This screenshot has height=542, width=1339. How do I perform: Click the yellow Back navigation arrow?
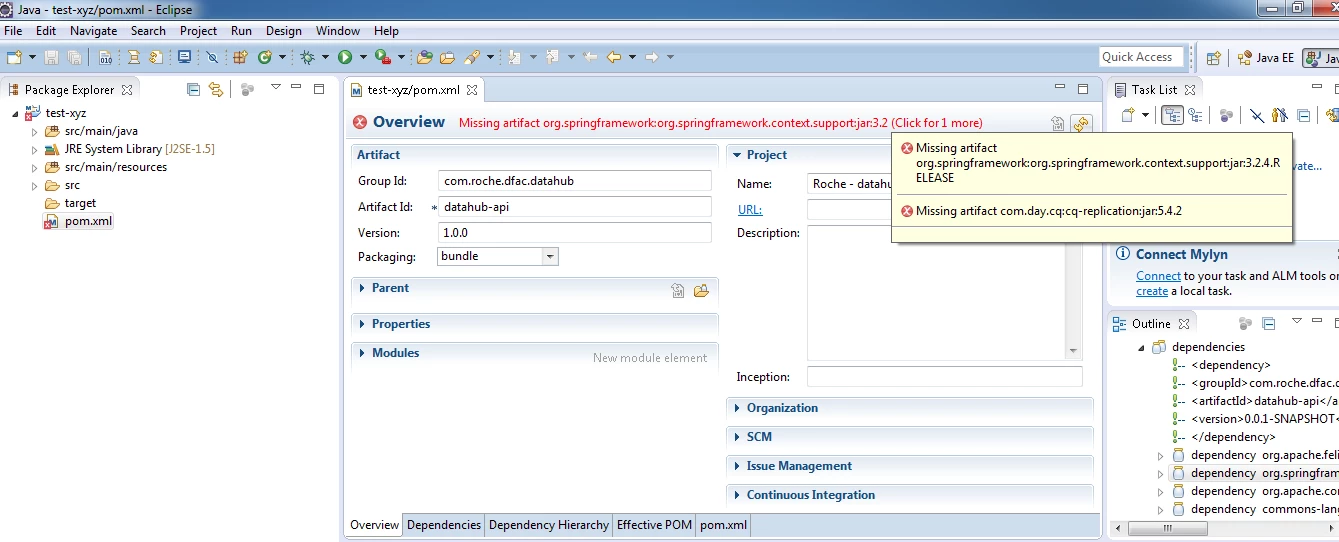[614, 58]
